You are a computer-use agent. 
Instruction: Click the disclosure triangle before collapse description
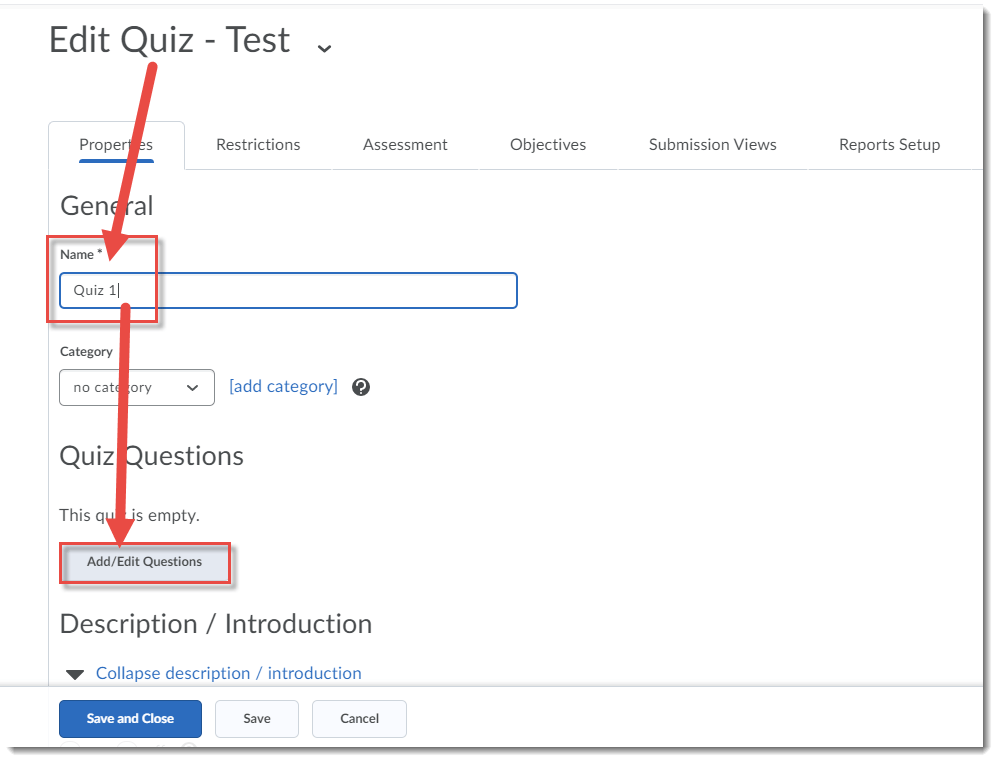tap(74, 673)
